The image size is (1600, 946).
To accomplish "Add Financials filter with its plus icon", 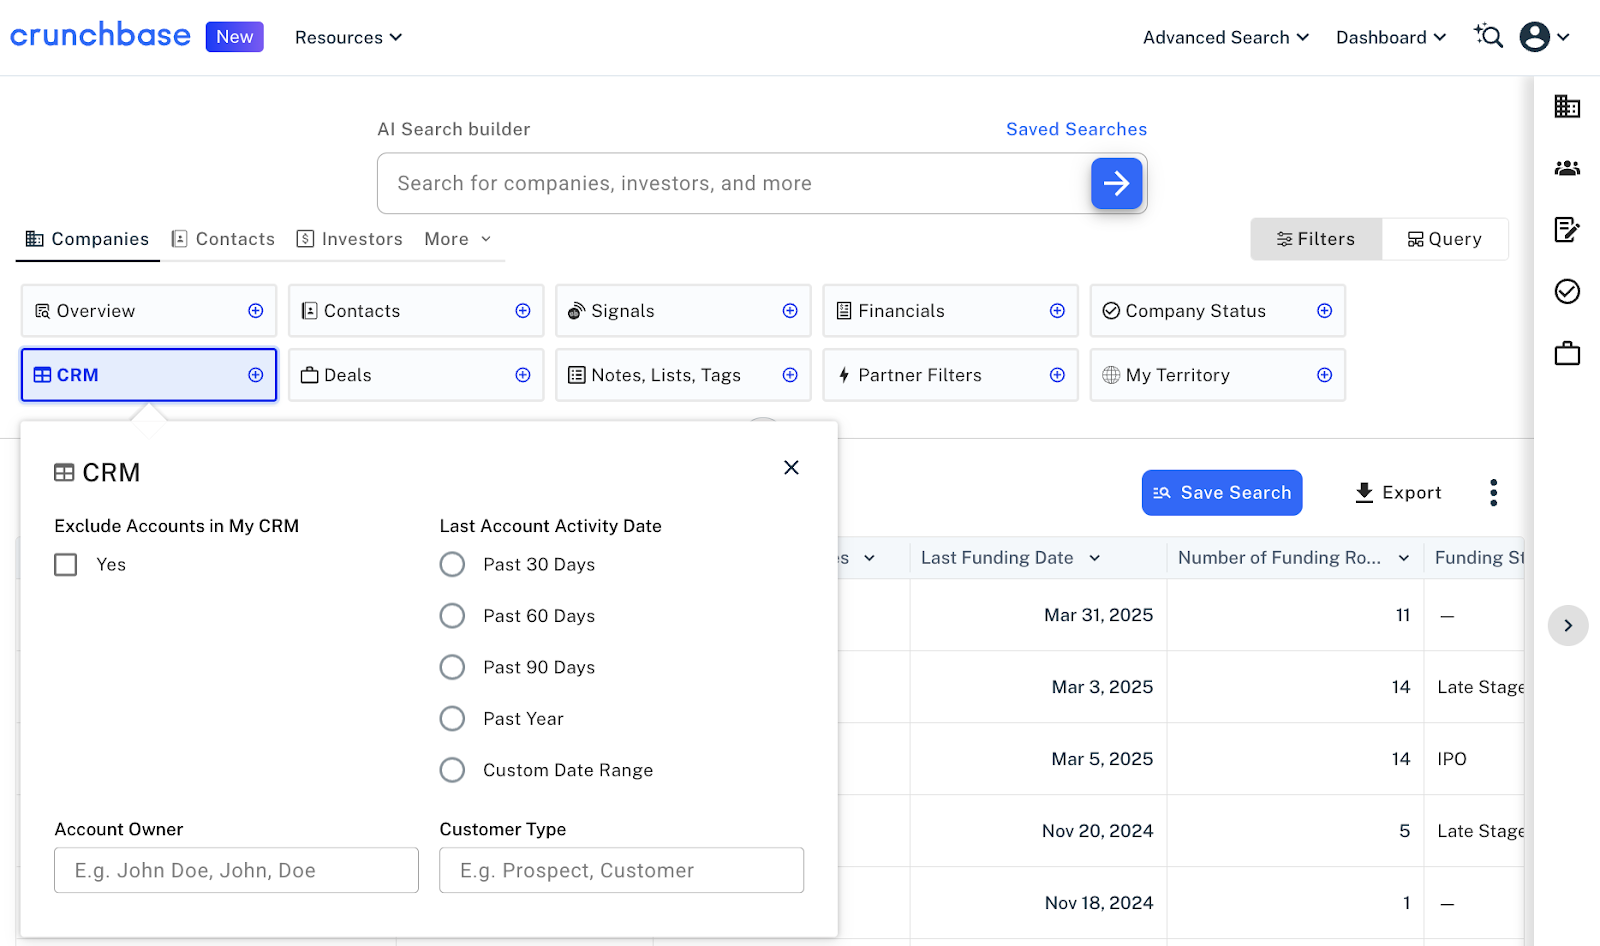I will [1057, 311].
